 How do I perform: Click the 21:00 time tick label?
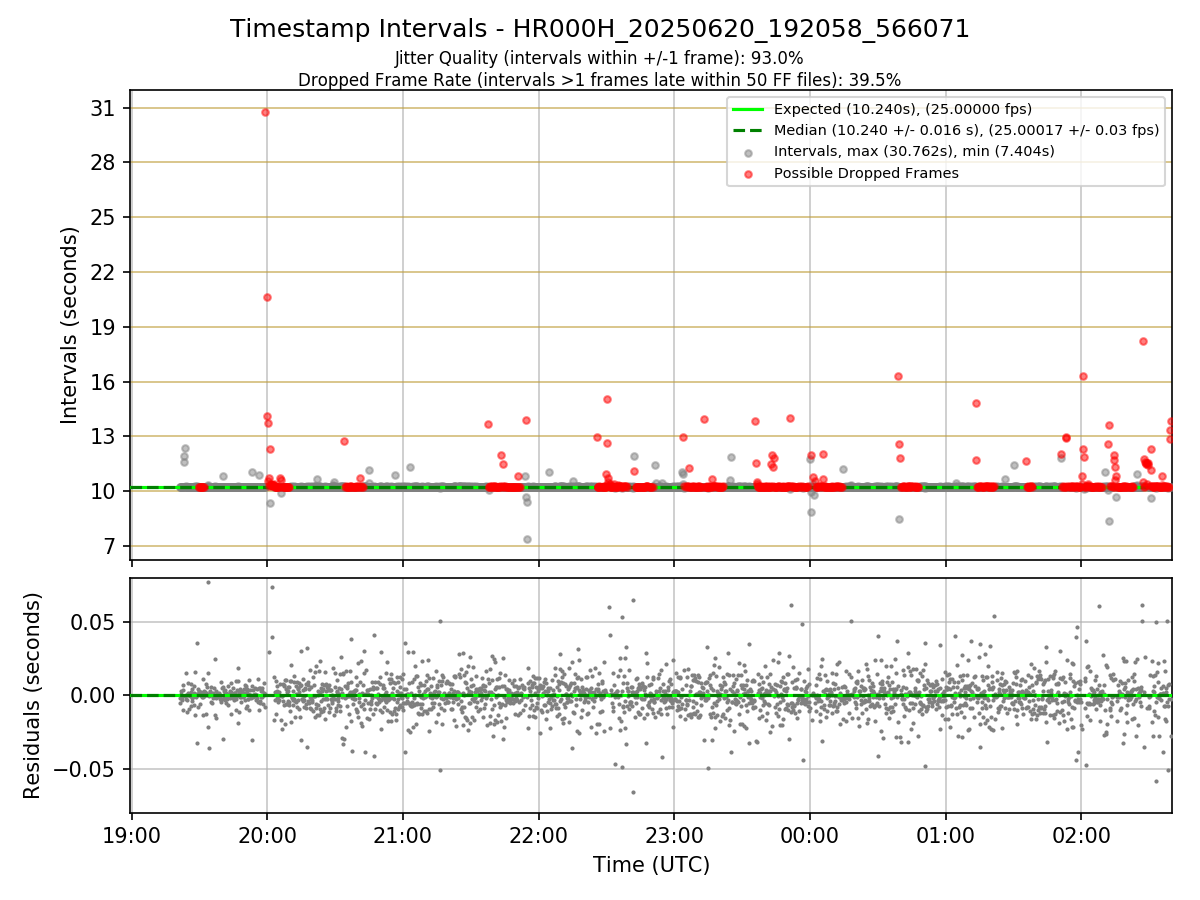click(x=403, y=833)
